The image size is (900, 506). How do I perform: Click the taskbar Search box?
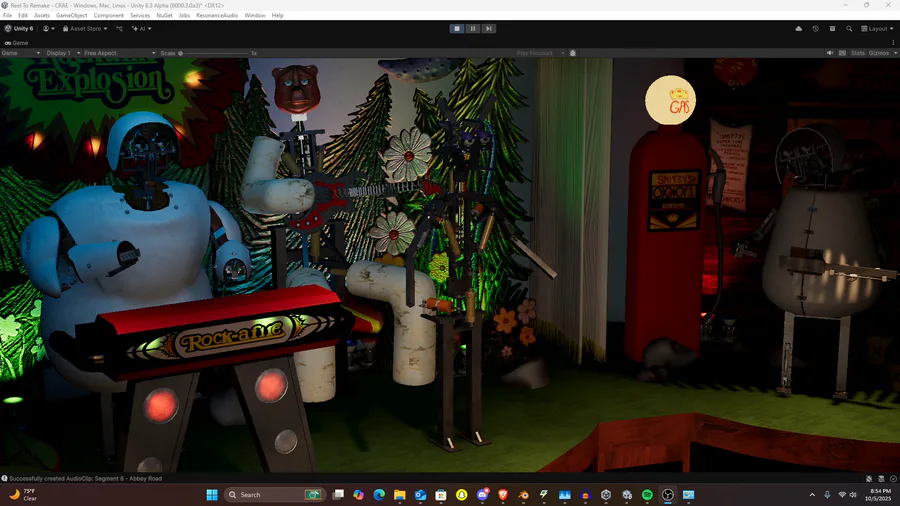[x=275, y=495]
